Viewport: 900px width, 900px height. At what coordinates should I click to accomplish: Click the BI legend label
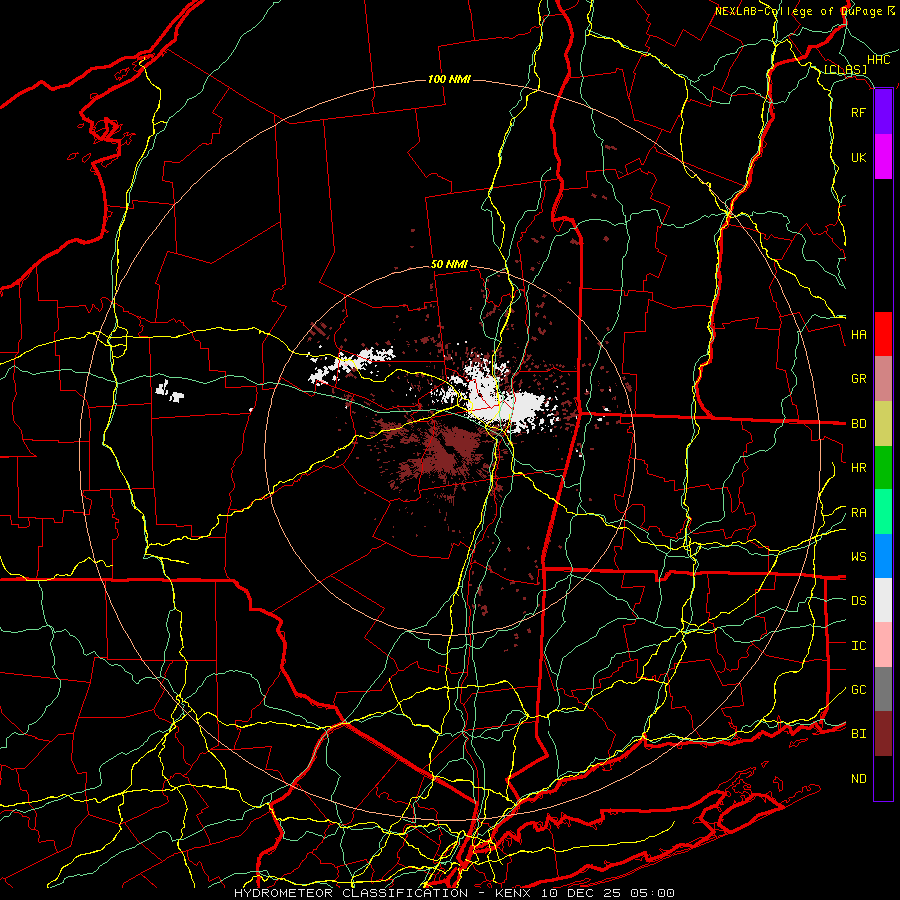point(858,734)
